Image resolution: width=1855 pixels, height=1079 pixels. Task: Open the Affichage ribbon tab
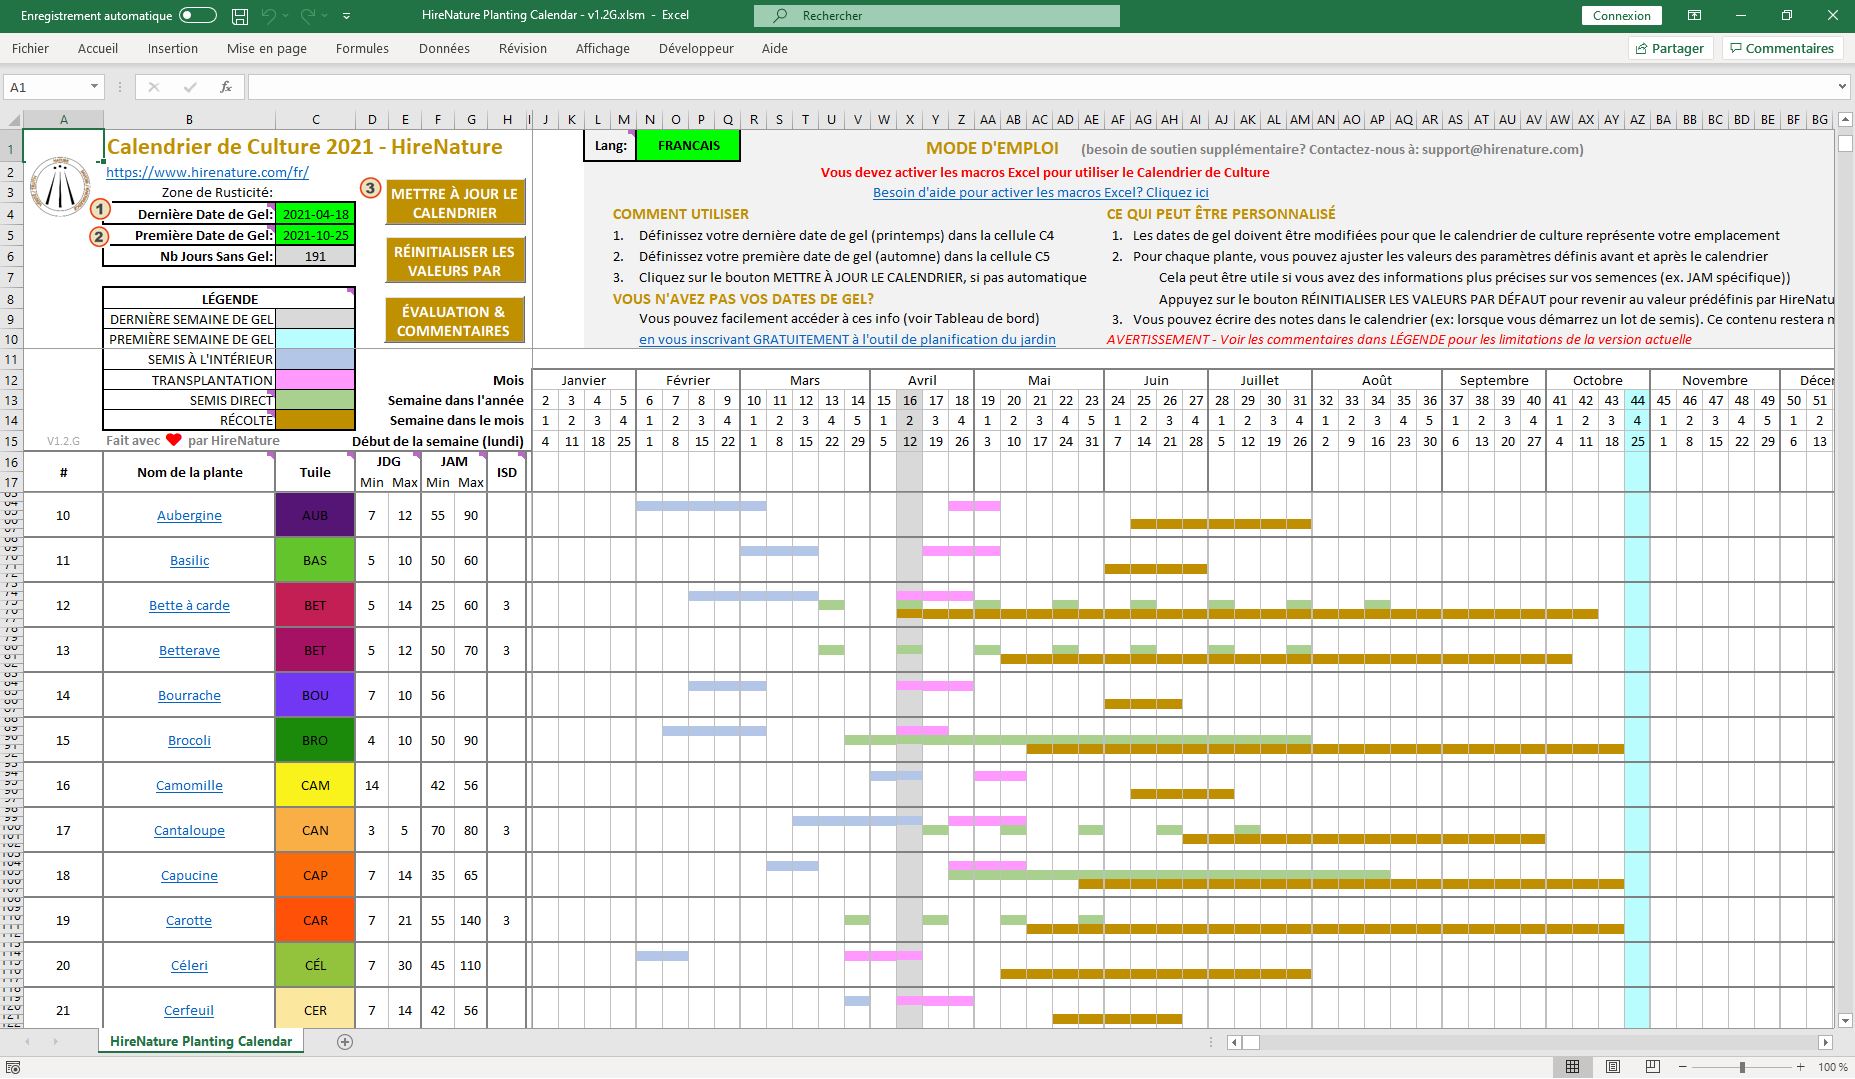pos(603,48)
